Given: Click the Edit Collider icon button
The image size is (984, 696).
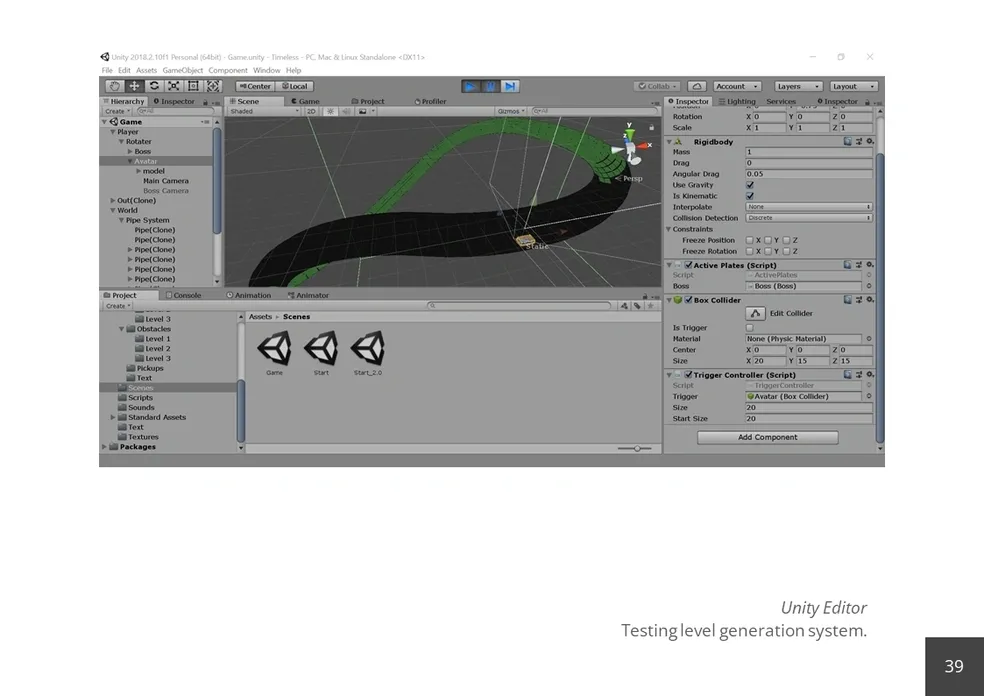Looking at the screenshot, I should tap(755, 314).
